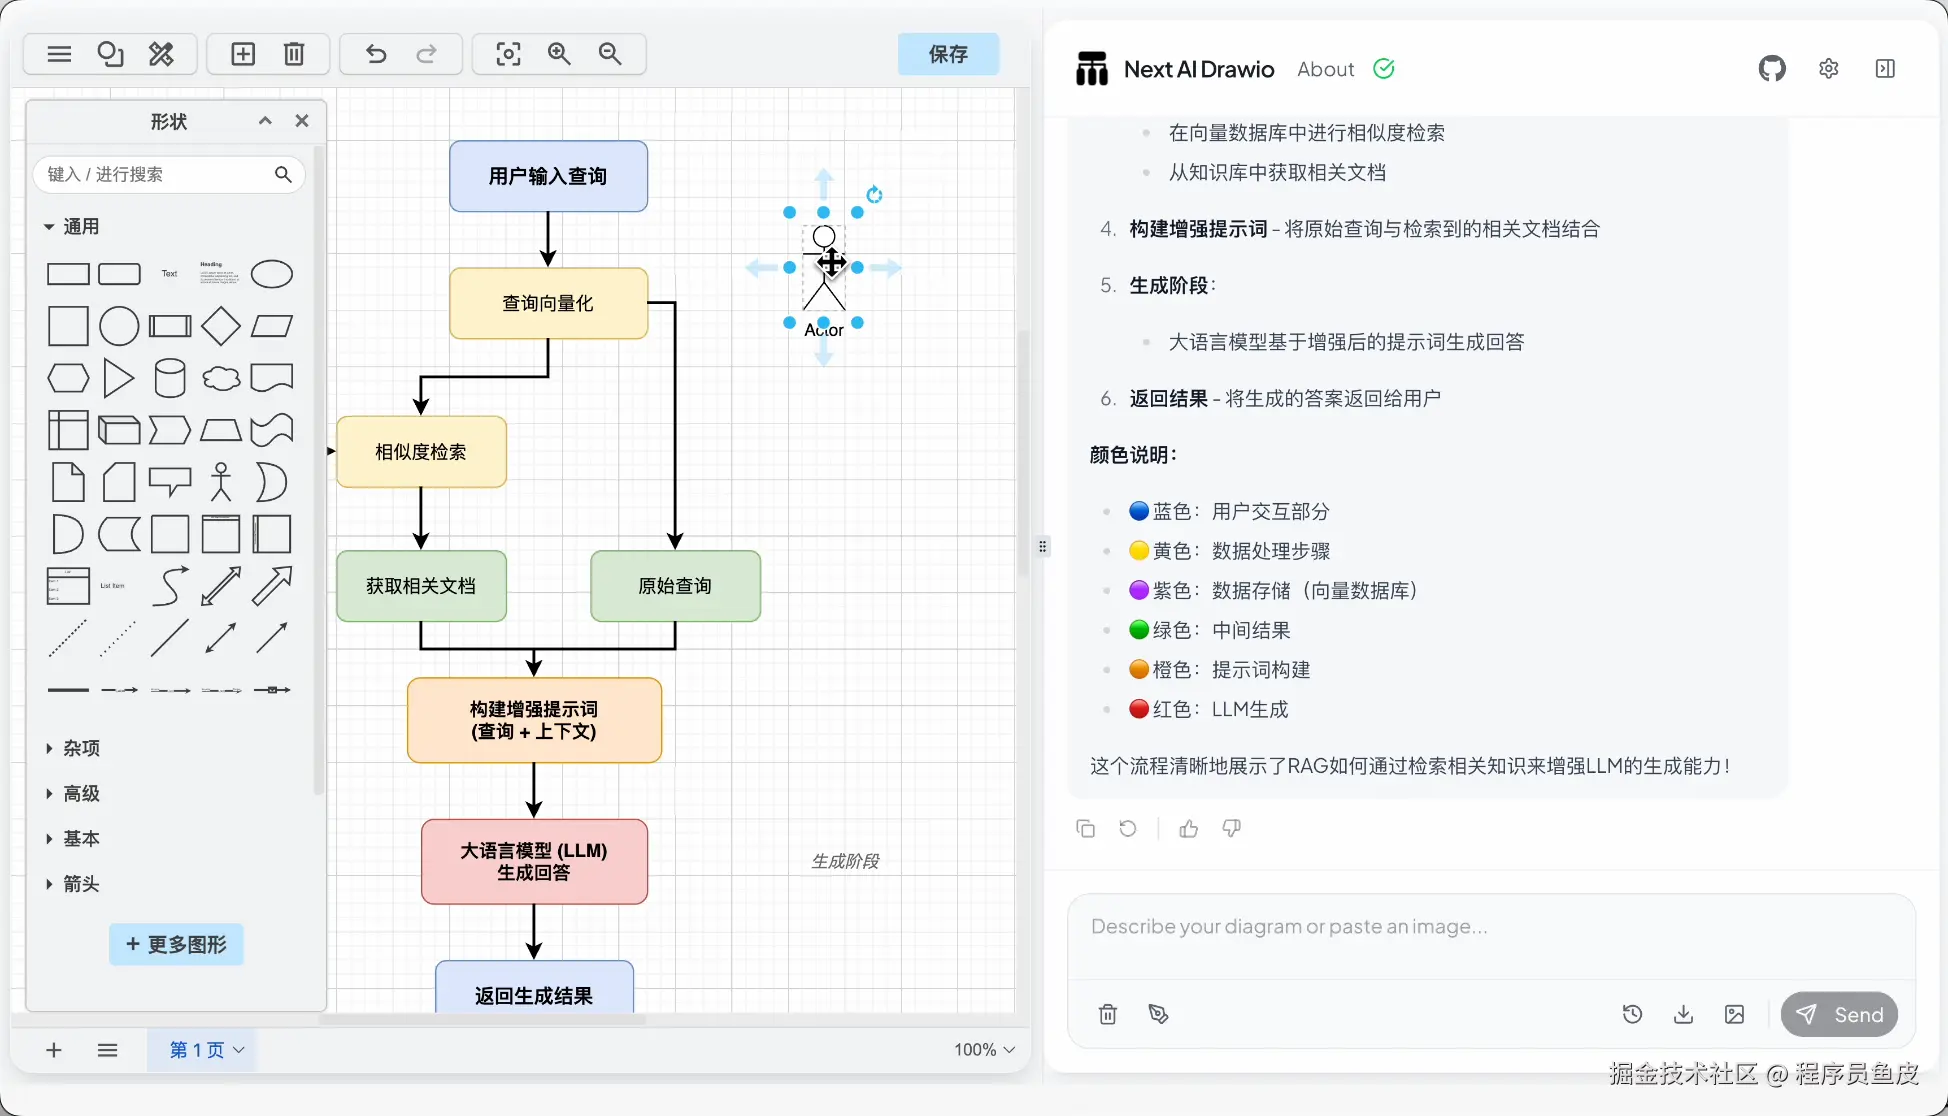Screen dimensions: 1948x1116
Task: Open settings gear in chat header
Action: tap(1829, 69)
